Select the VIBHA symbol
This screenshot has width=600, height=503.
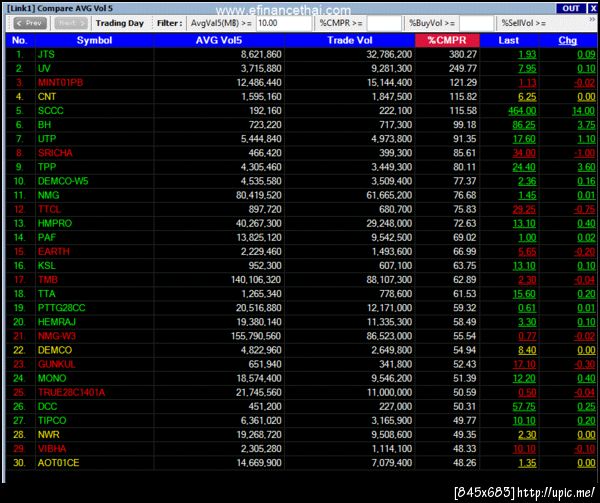pos(52,449)
